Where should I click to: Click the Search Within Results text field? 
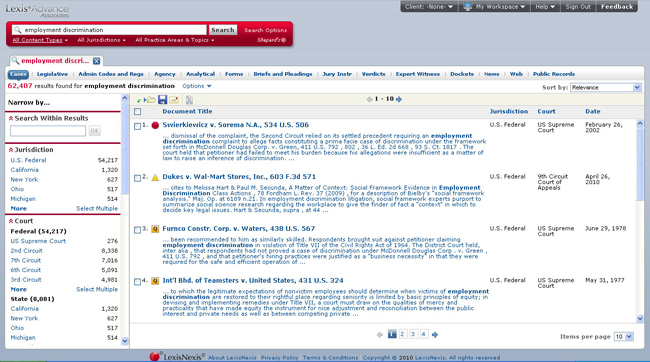click(48, 131)
